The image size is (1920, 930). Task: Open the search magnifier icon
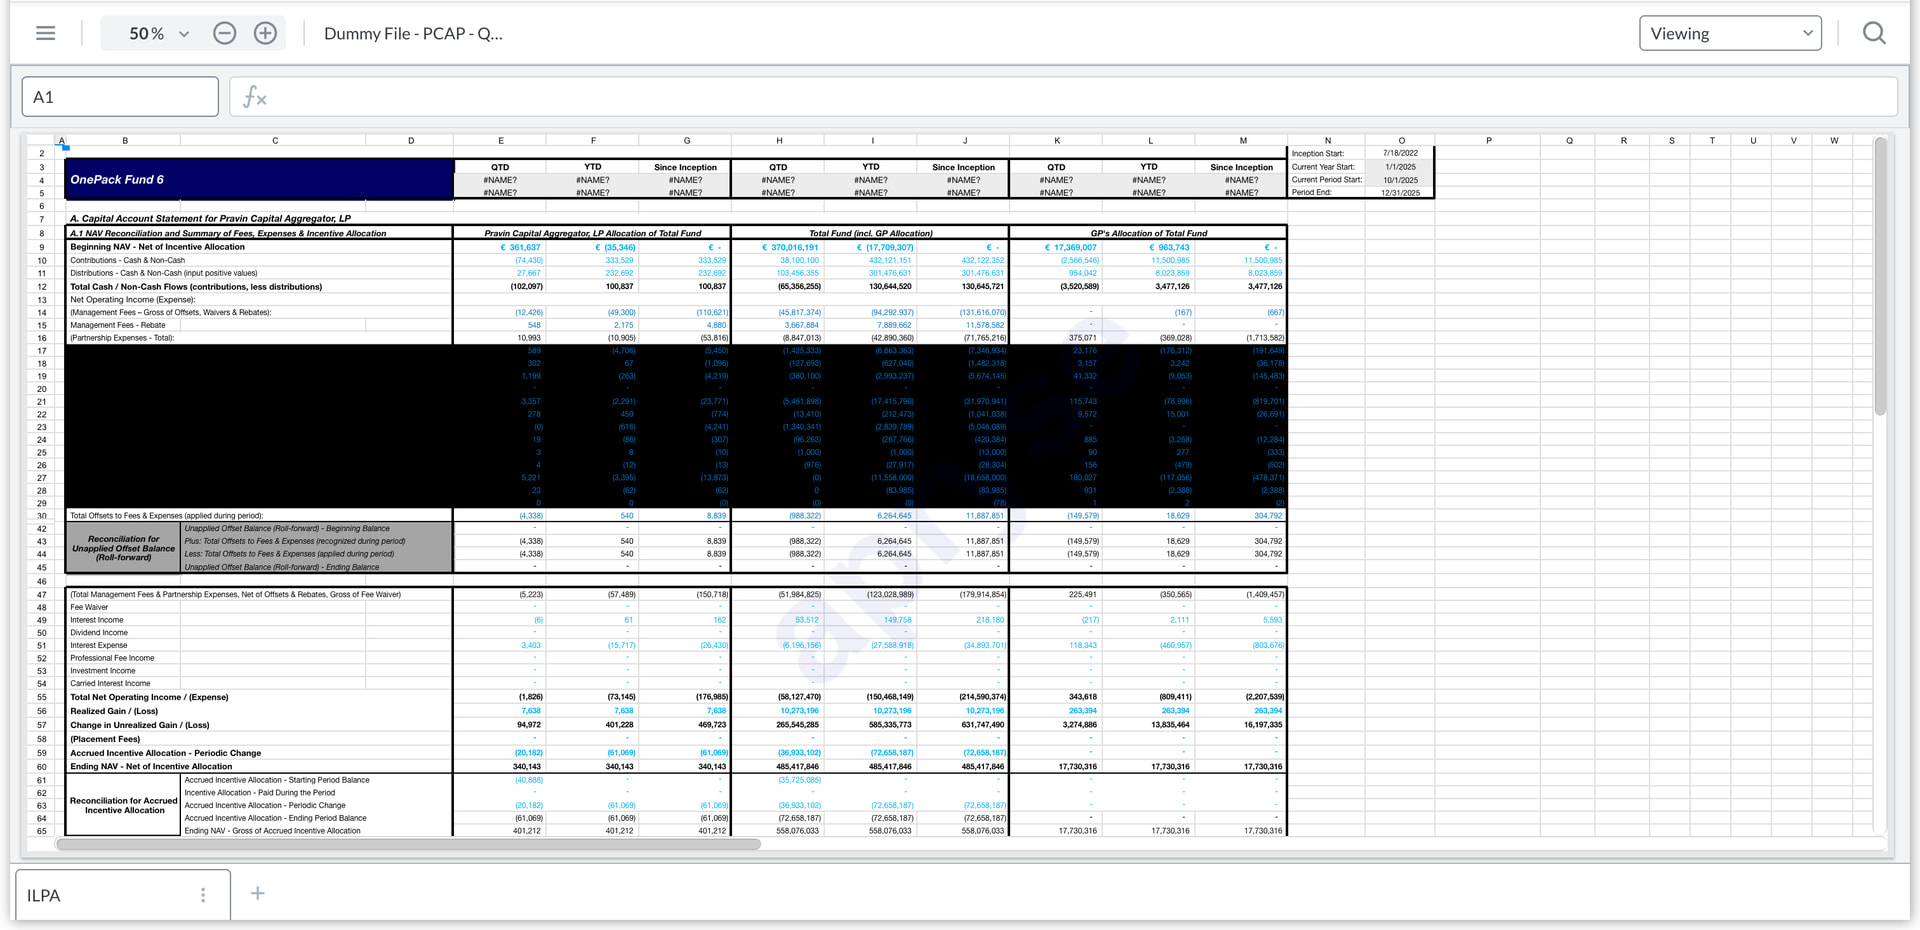[1874, 33]
